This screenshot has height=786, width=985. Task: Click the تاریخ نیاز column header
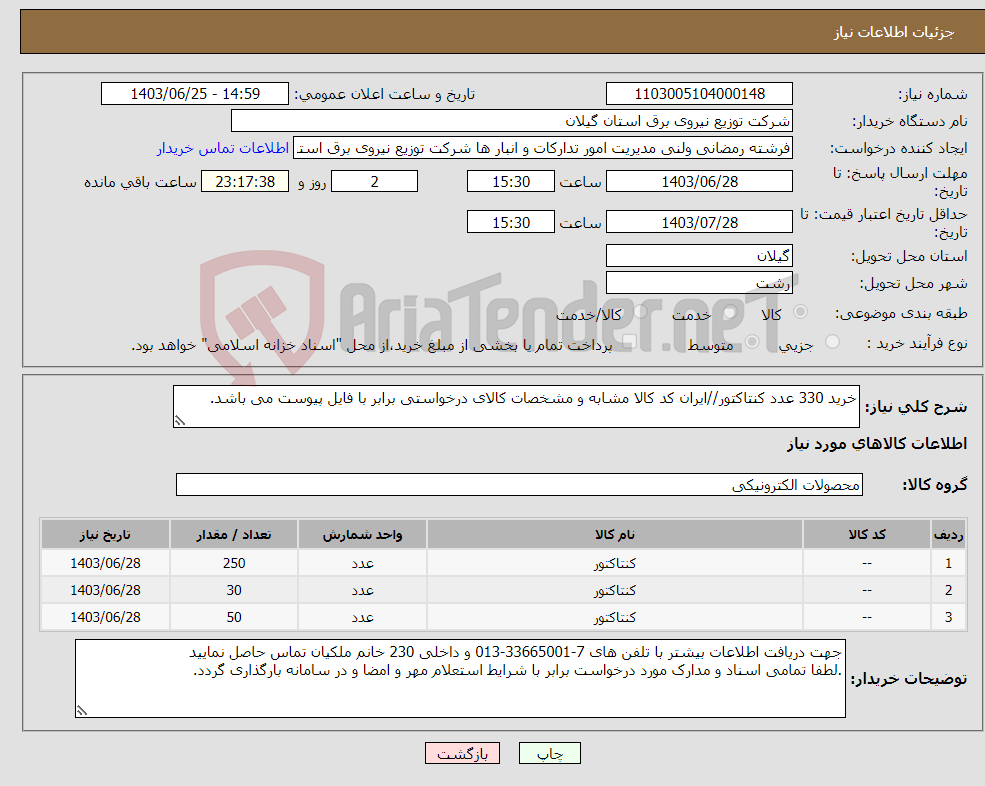point(106,535)
